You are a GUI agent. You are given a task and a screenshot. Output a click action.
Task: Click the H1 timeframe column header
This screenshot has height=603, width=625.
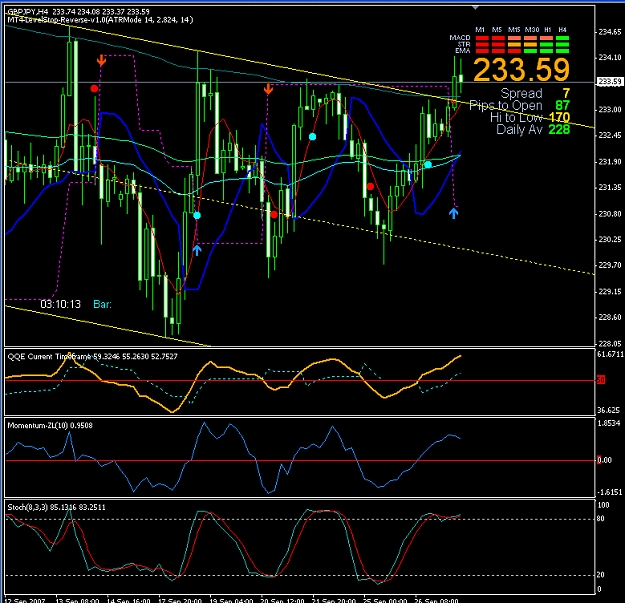tap(548, 30)
